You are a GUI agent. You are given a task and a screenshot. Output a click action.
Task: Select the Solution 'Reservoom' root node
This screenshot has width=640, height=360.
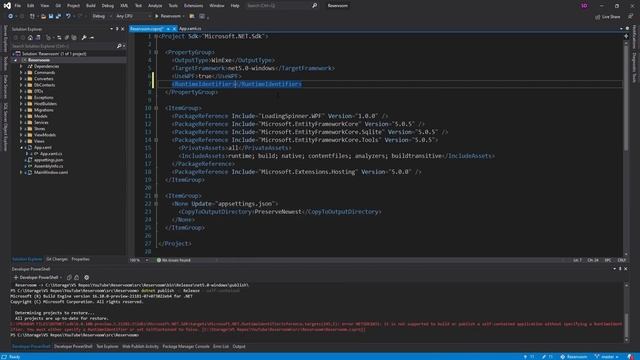pos(54,53)
